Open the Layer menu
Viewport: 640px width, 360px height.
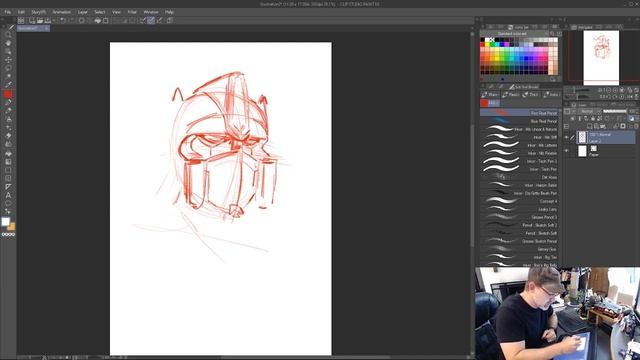[x=83, y=12]
